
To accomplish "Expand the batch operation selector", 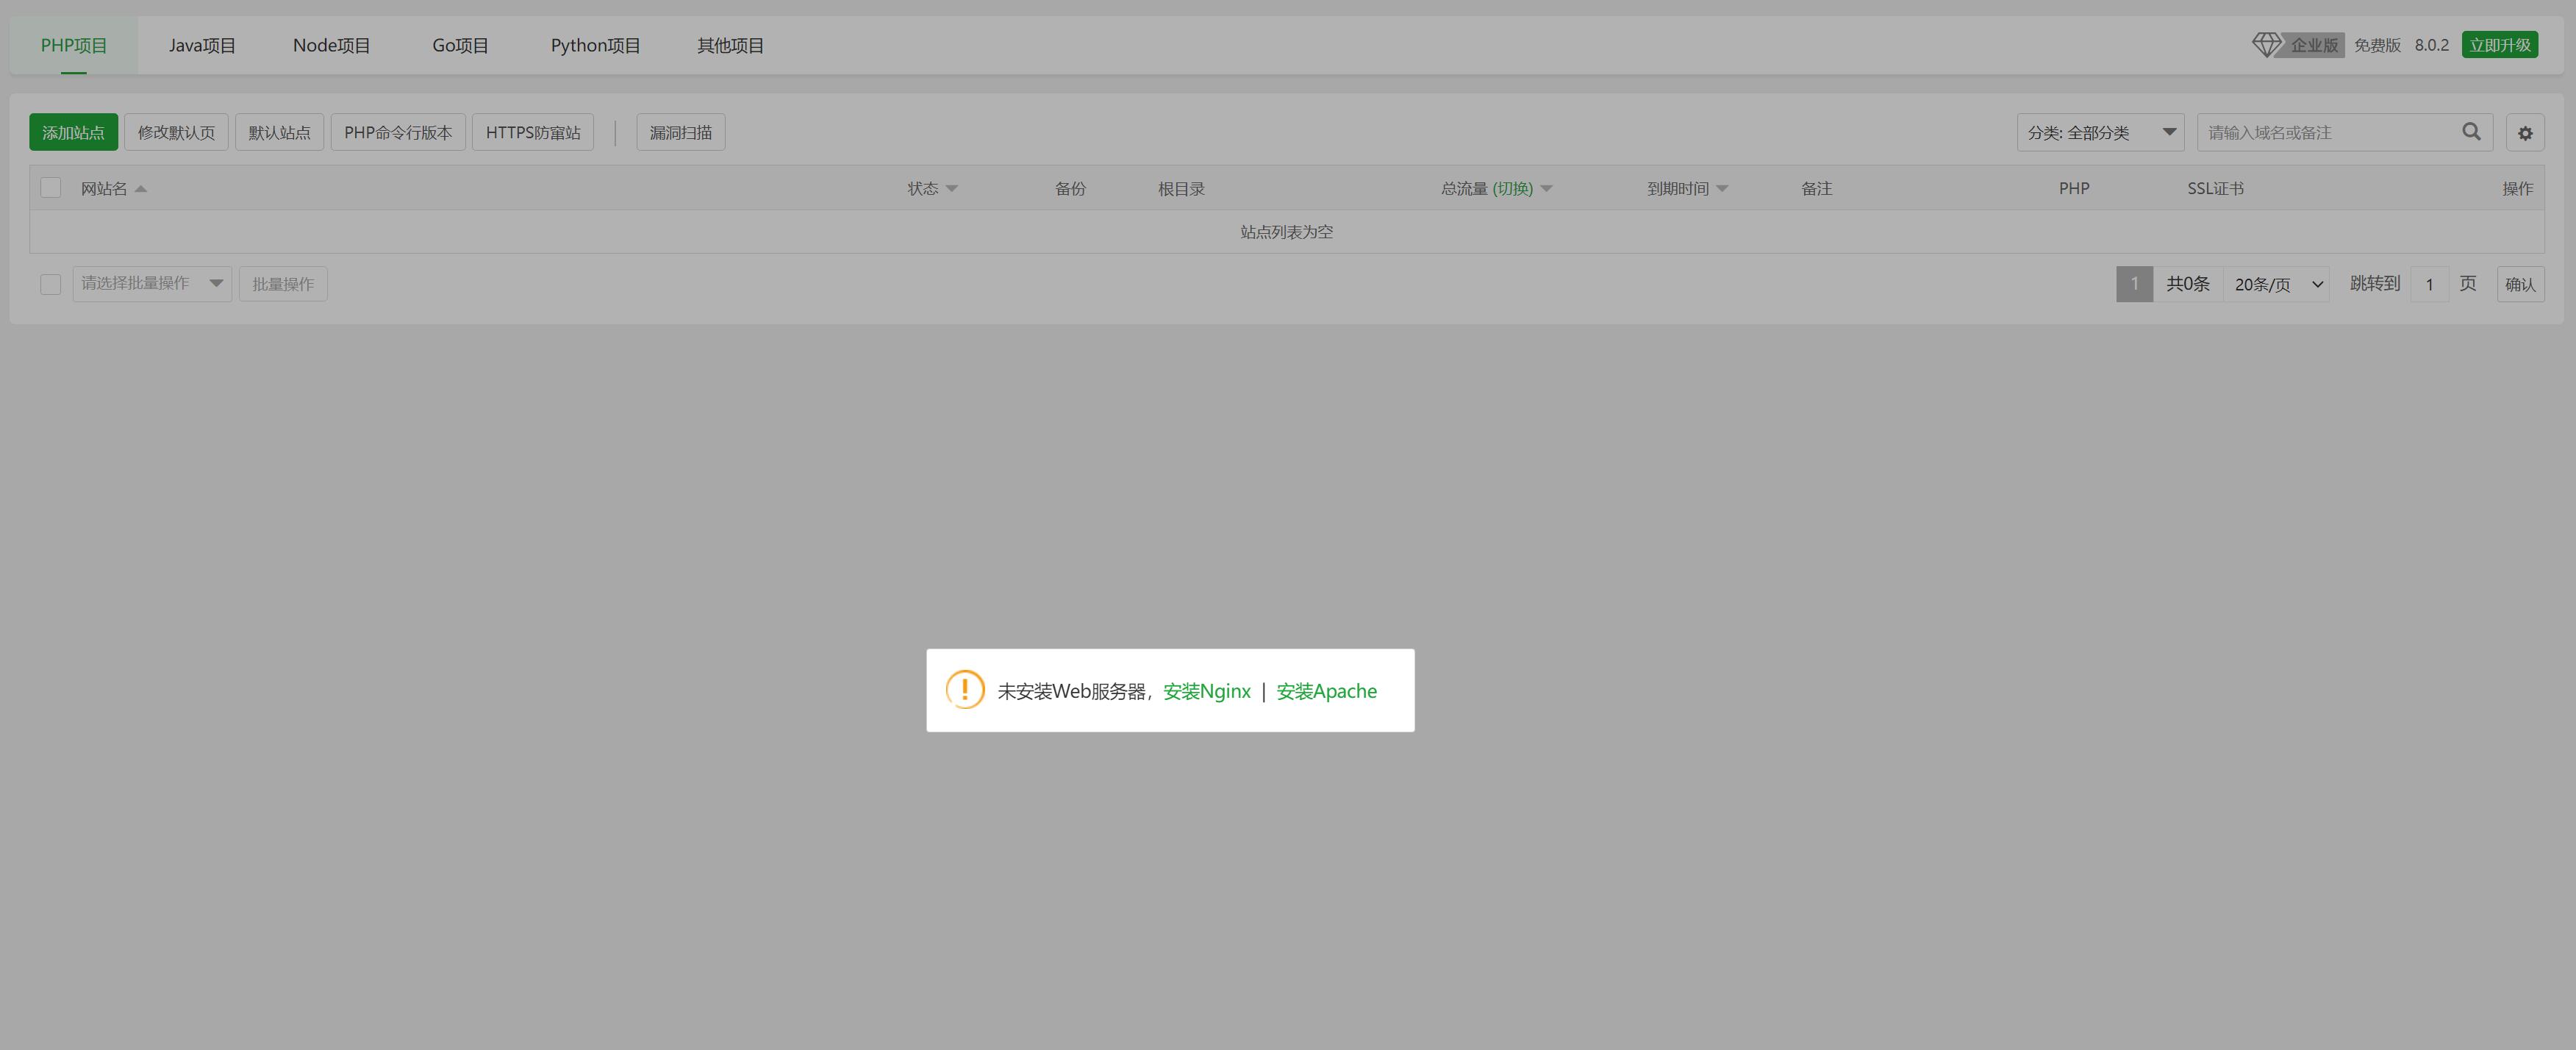I will tap(152, 284).
